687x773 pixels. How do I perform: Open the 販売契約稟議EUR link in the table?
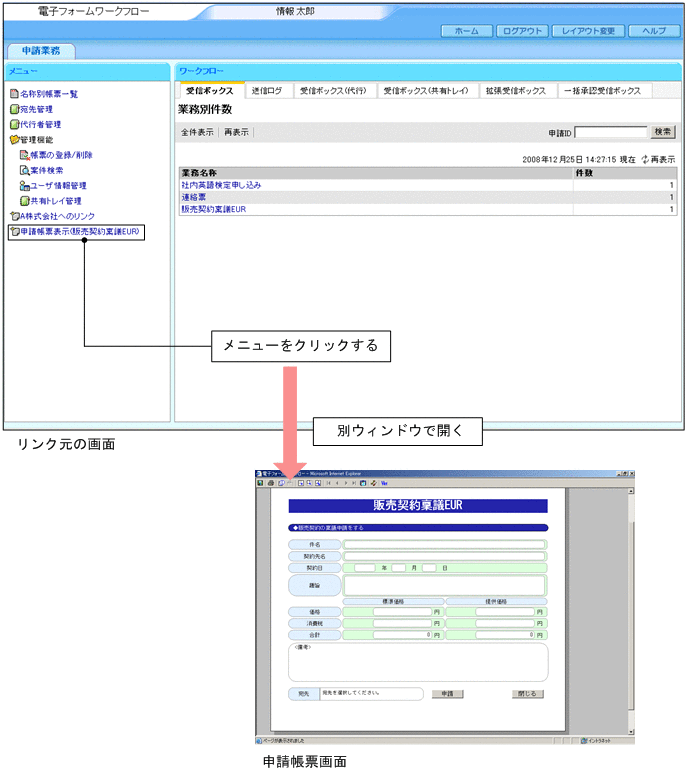(214, 209)
